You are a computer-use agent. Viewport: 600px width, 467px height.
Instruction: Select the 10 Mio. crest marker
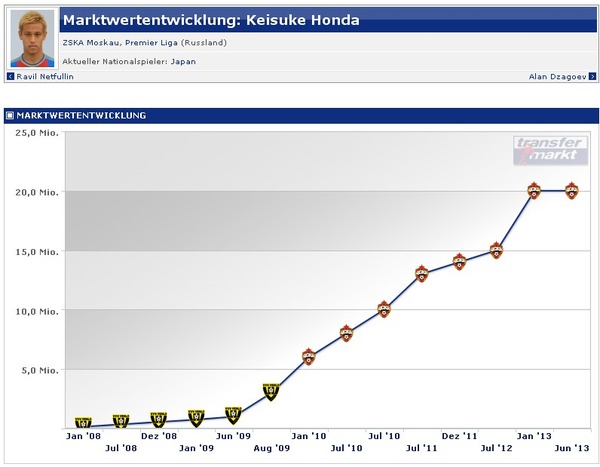pyautogui.click(x=384, y=309)
